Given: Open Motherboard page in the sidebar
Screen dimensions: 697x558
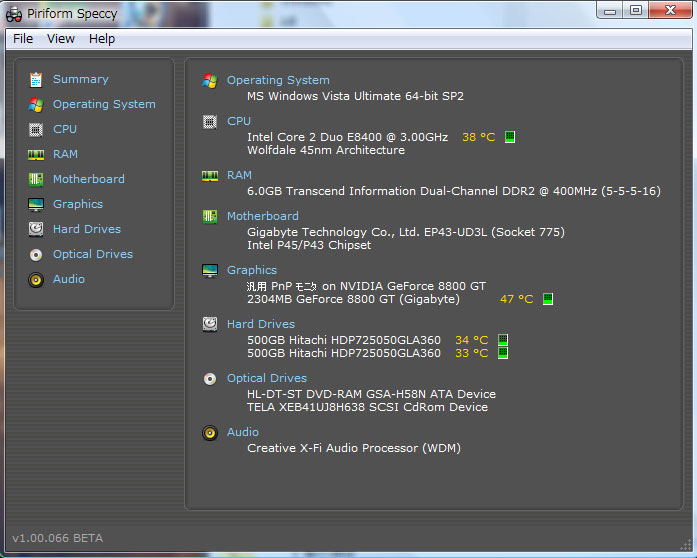Looking at the screenshot, I should pyautogui.click(x=89, y=179).
